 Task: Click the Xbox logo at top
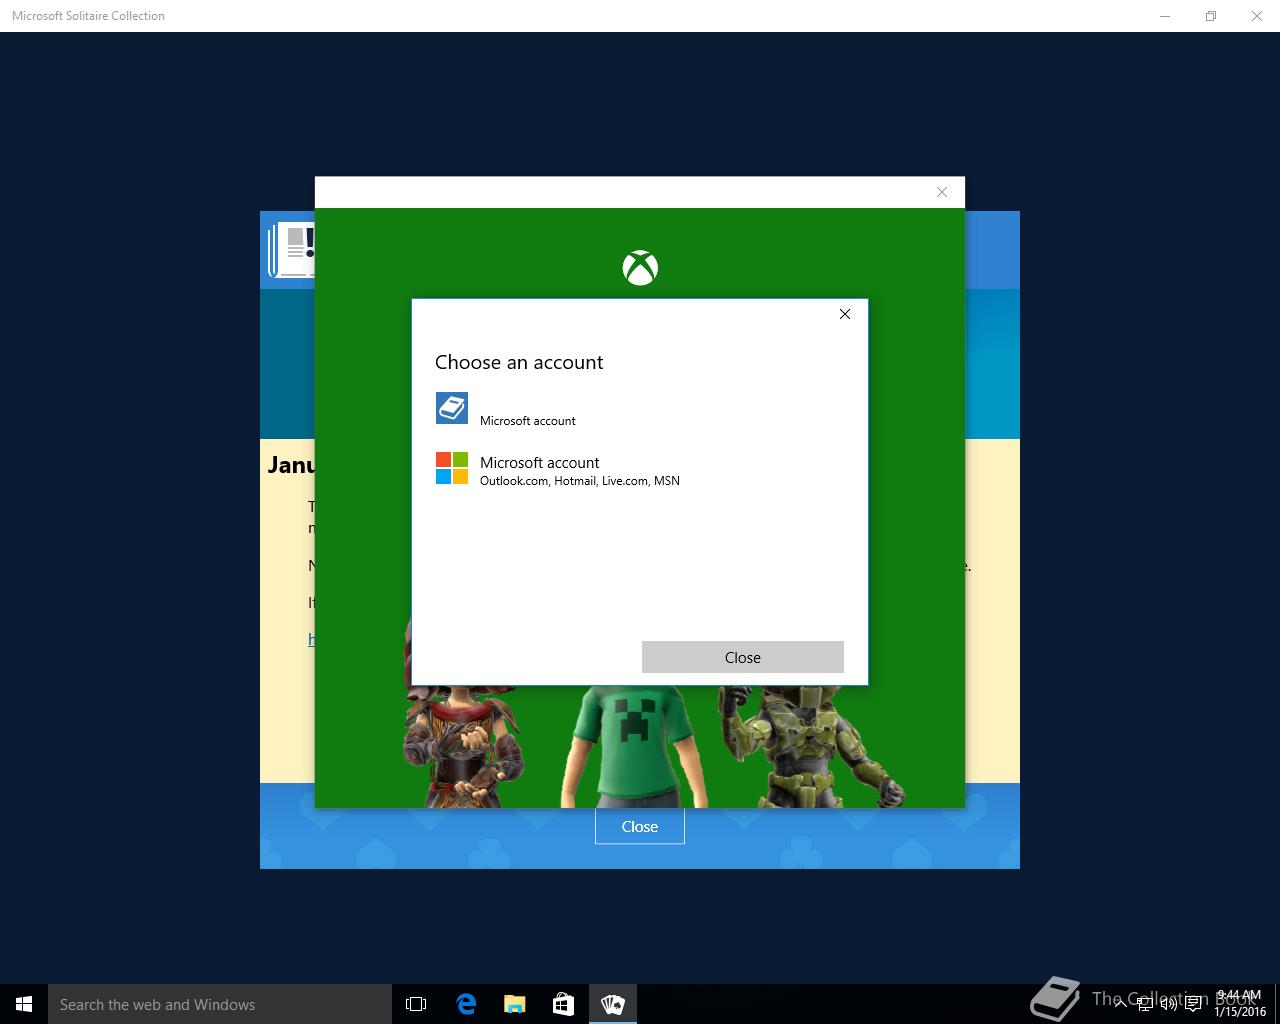pyautogui.click(x=640, y=268)
